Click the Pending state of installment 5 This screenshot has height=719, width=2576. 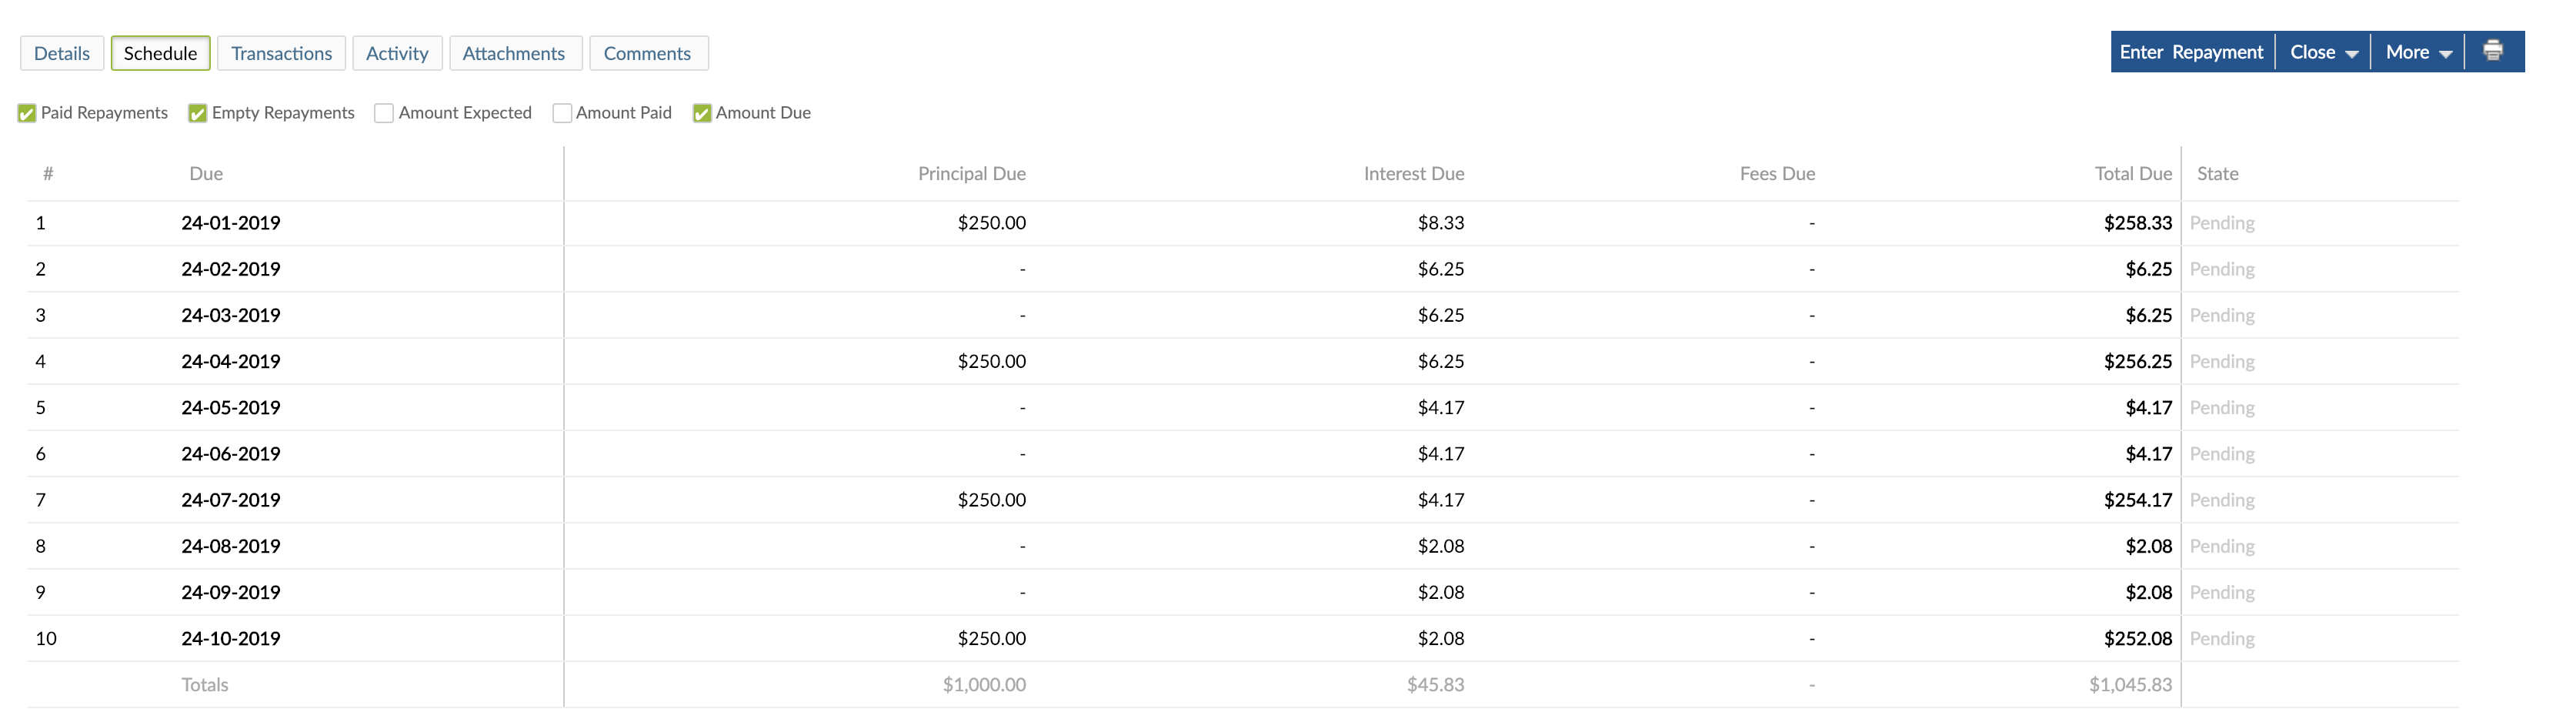[x=2222, y=407]
